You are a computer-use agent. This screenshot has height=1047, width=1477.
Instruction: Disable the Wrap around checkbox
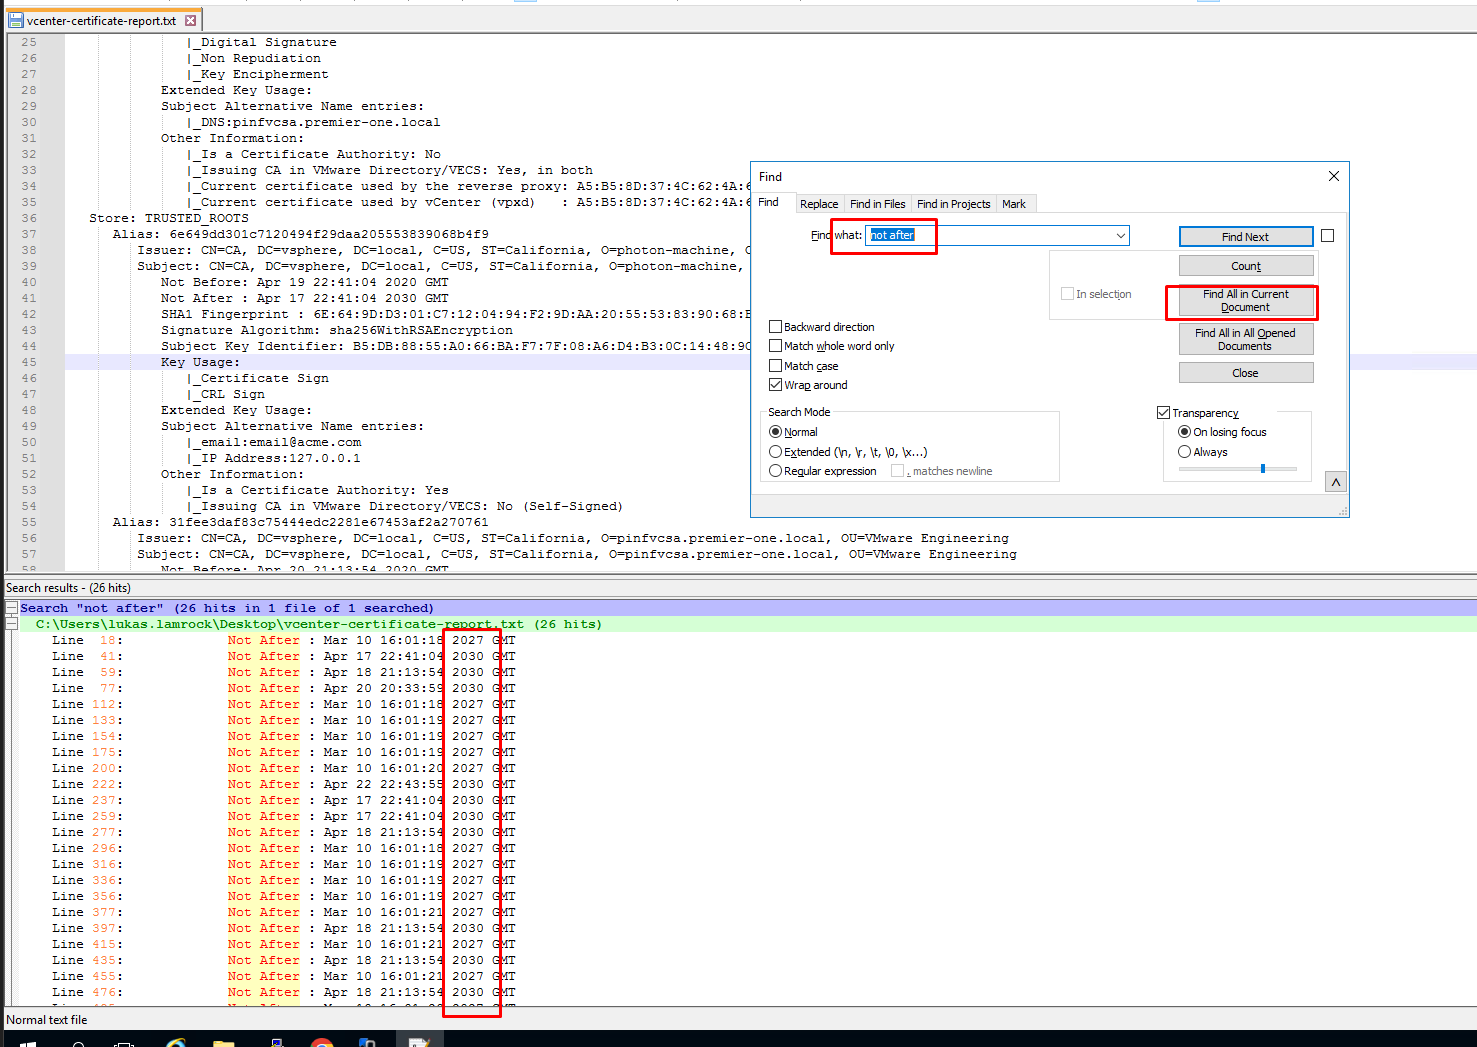pos(775,385)
